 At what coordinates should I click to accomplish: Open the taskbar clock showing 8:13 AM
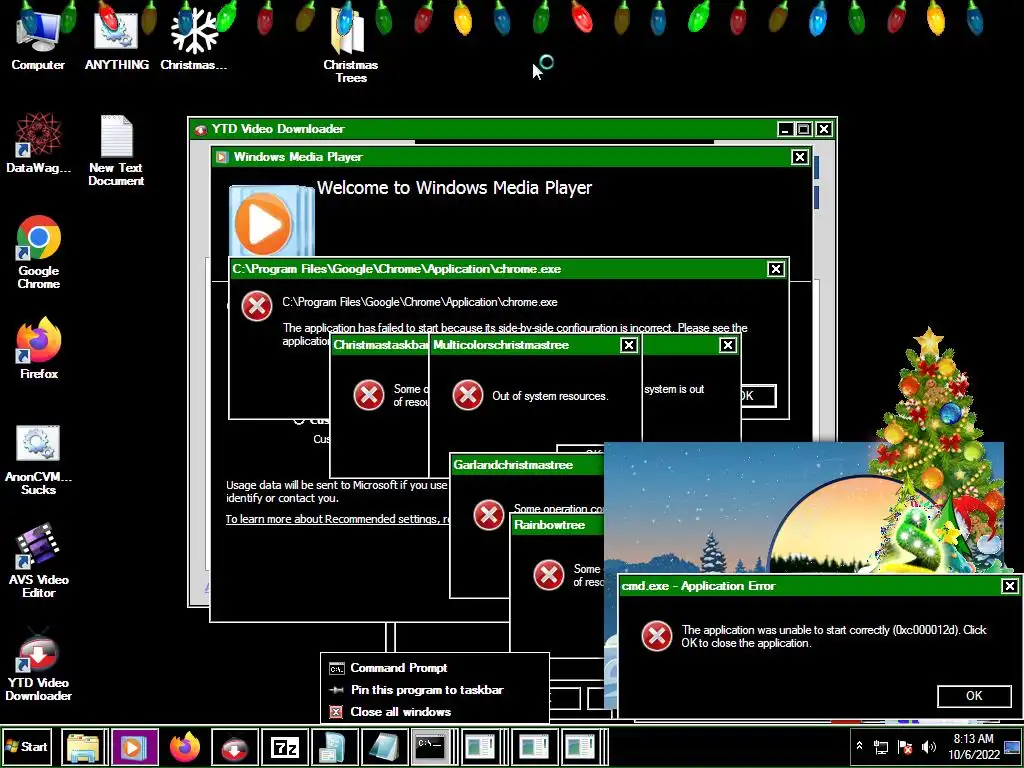[974, 746]
